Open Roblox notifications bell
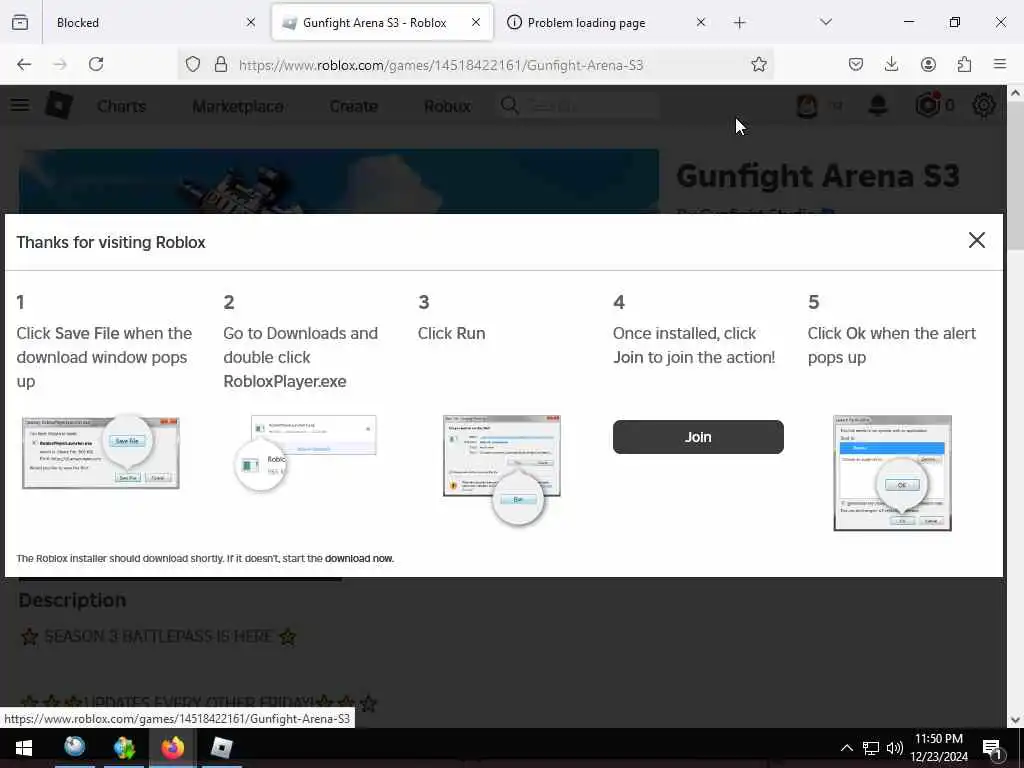 (878, 105)
